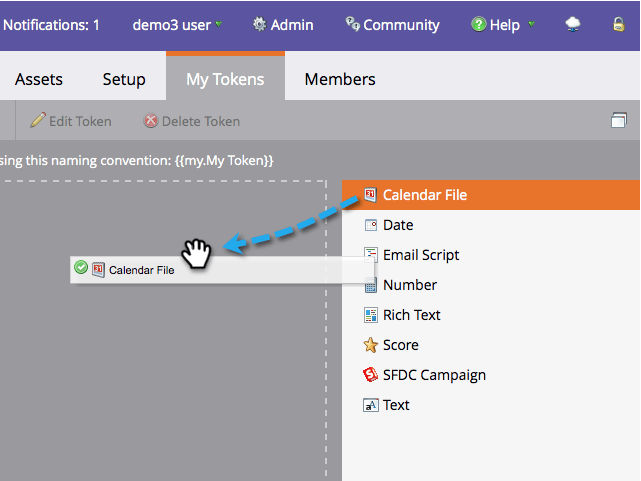This screenshot has height=481, width=641.
Task: Open the Setup tab
Action: [124, 79]
